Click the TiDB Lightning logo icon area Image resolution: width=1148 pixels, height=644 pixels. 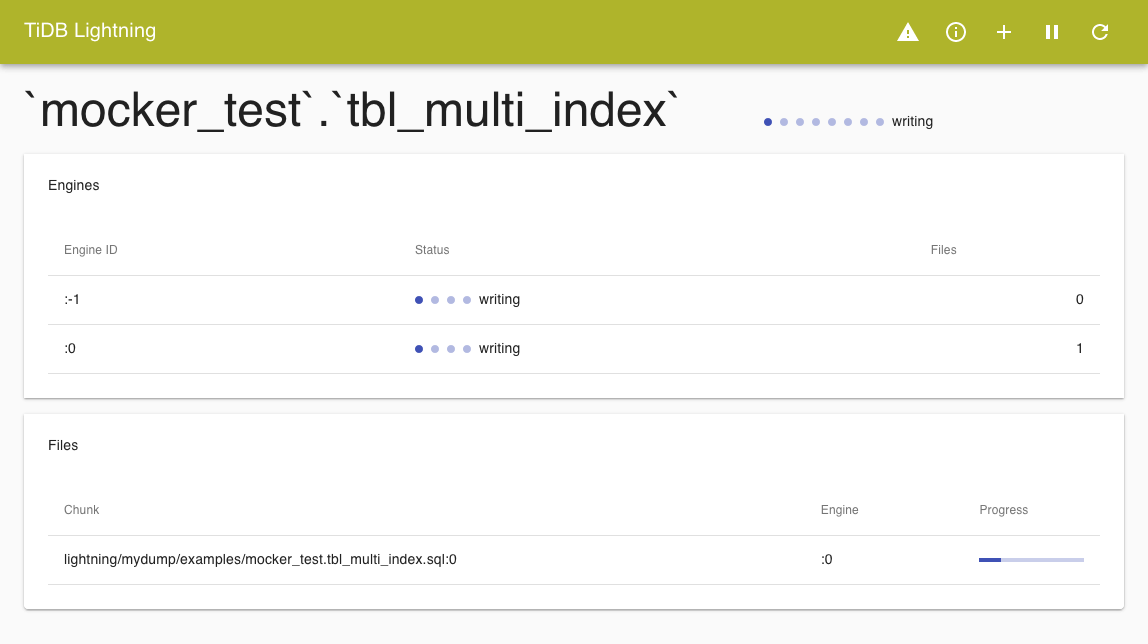pos(90,31)
